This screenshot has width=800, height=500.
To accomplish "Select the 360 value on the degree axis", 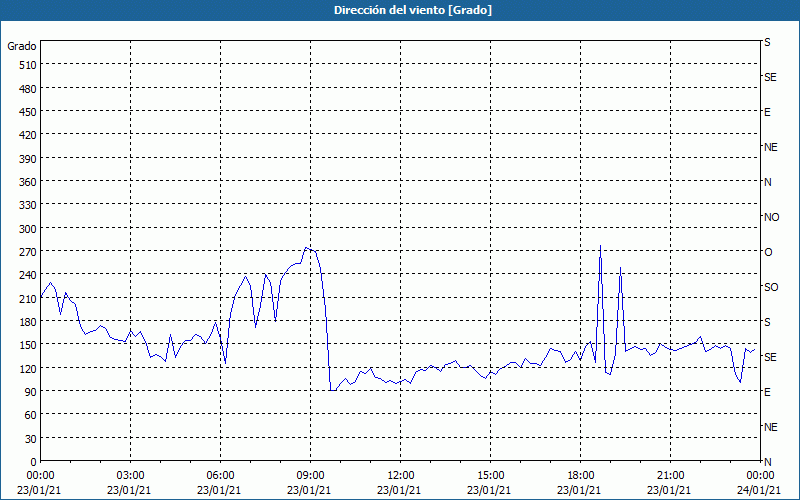I will 28,182.
